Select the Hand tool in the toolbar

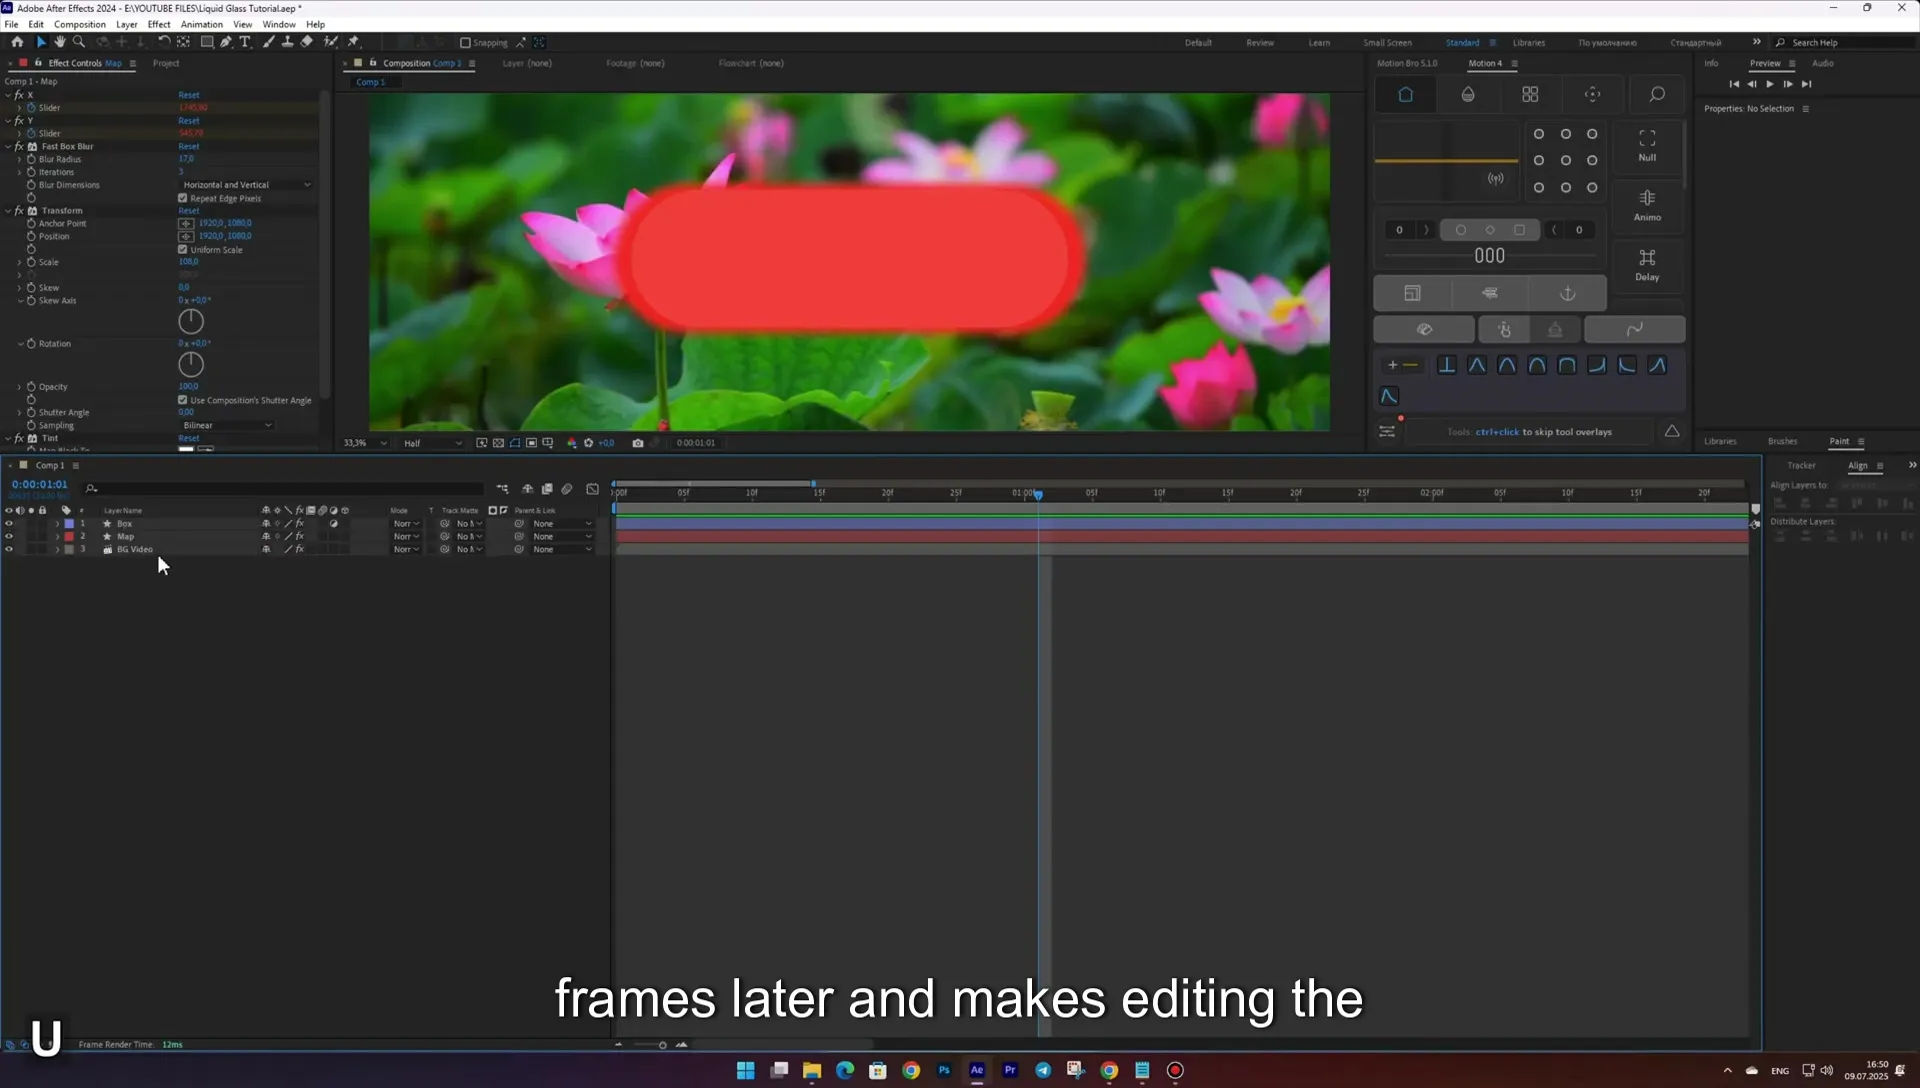[x=60, y=42]
